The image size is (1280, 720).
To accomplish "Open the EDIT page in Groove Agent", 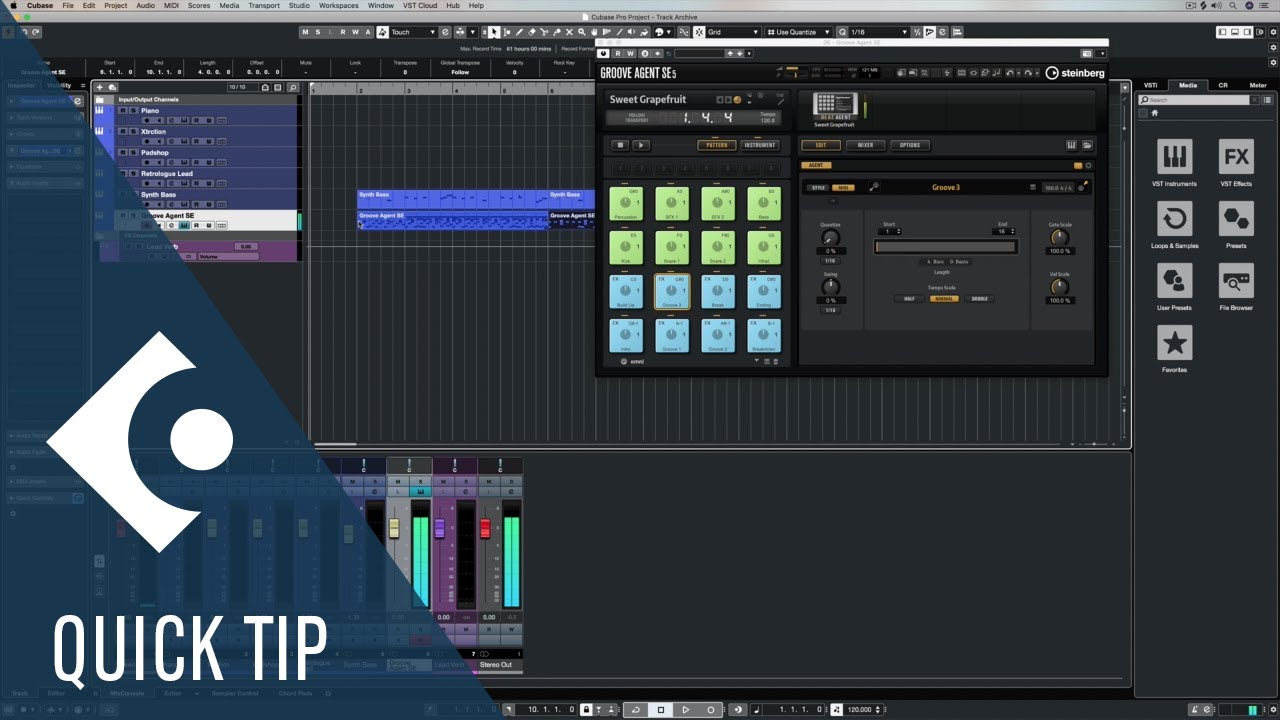I will [821, 145].
